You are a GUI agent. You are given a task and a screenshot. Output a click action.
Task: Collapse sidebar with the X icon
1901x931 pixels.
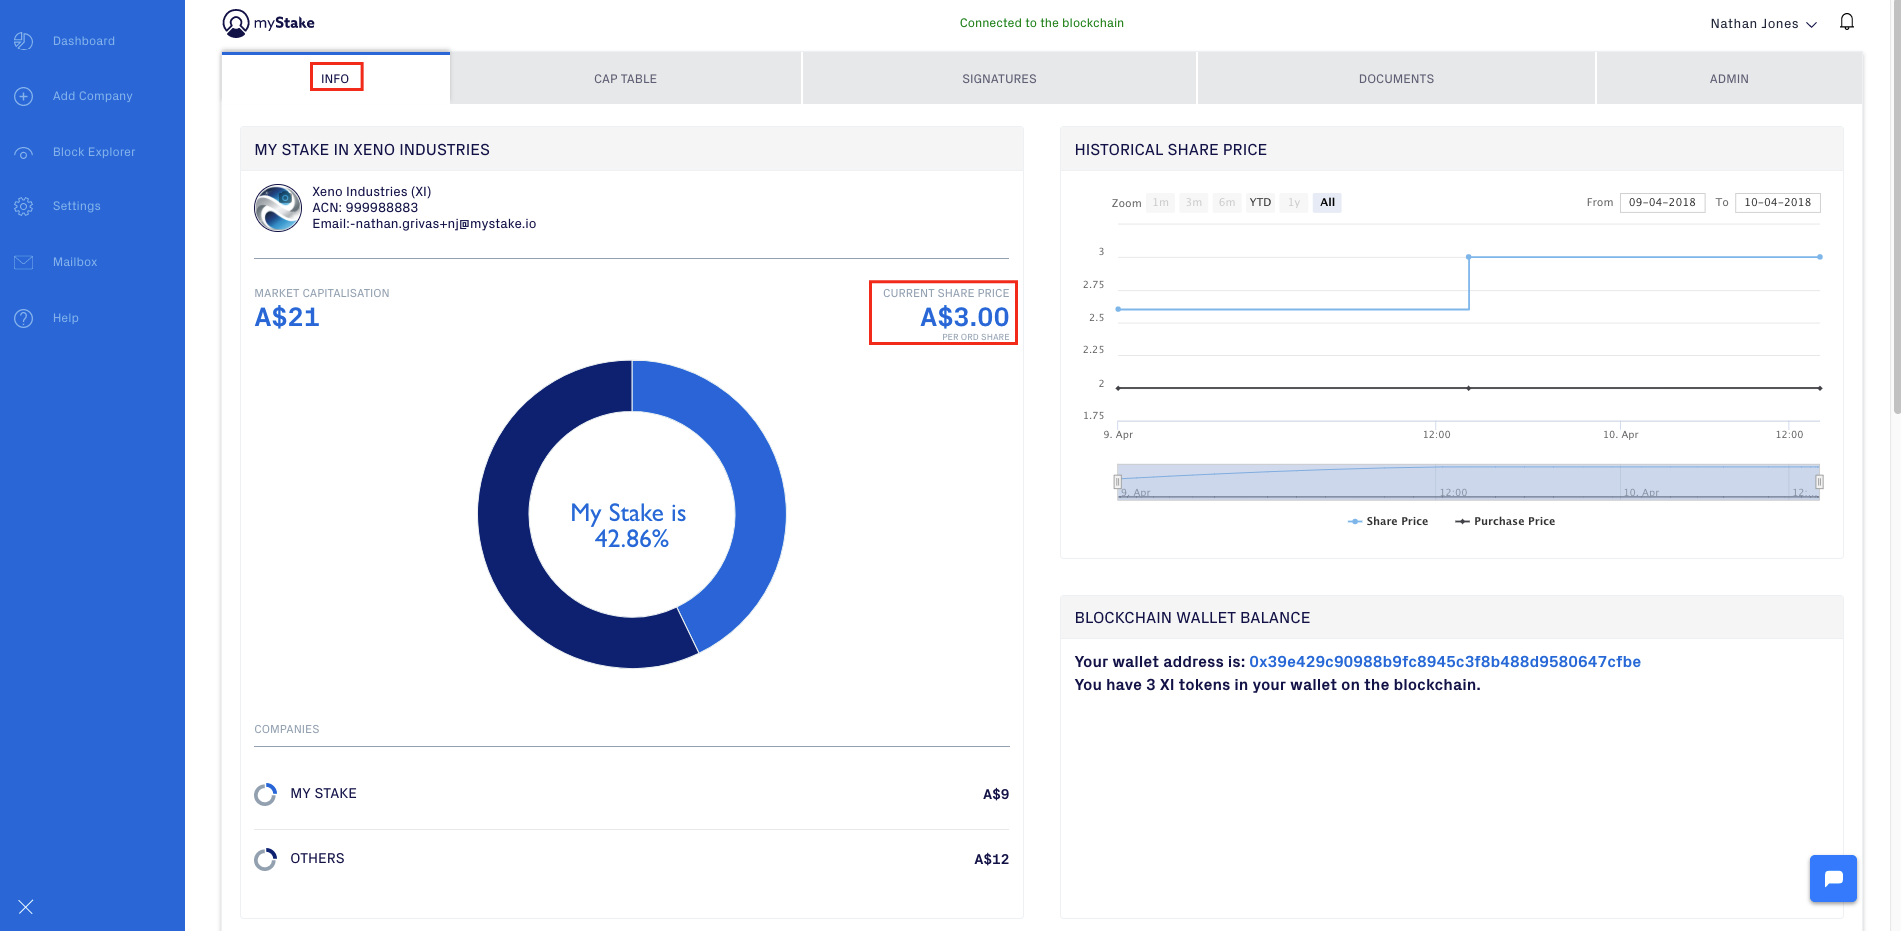(26, 907)
